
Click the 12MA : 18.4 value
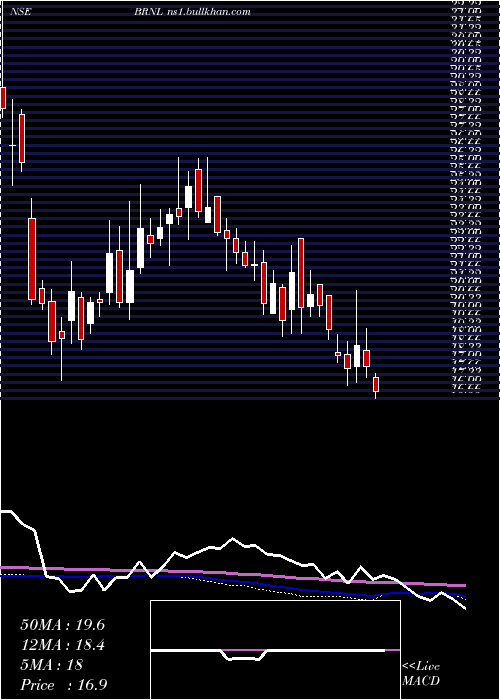tap(62, 645)
